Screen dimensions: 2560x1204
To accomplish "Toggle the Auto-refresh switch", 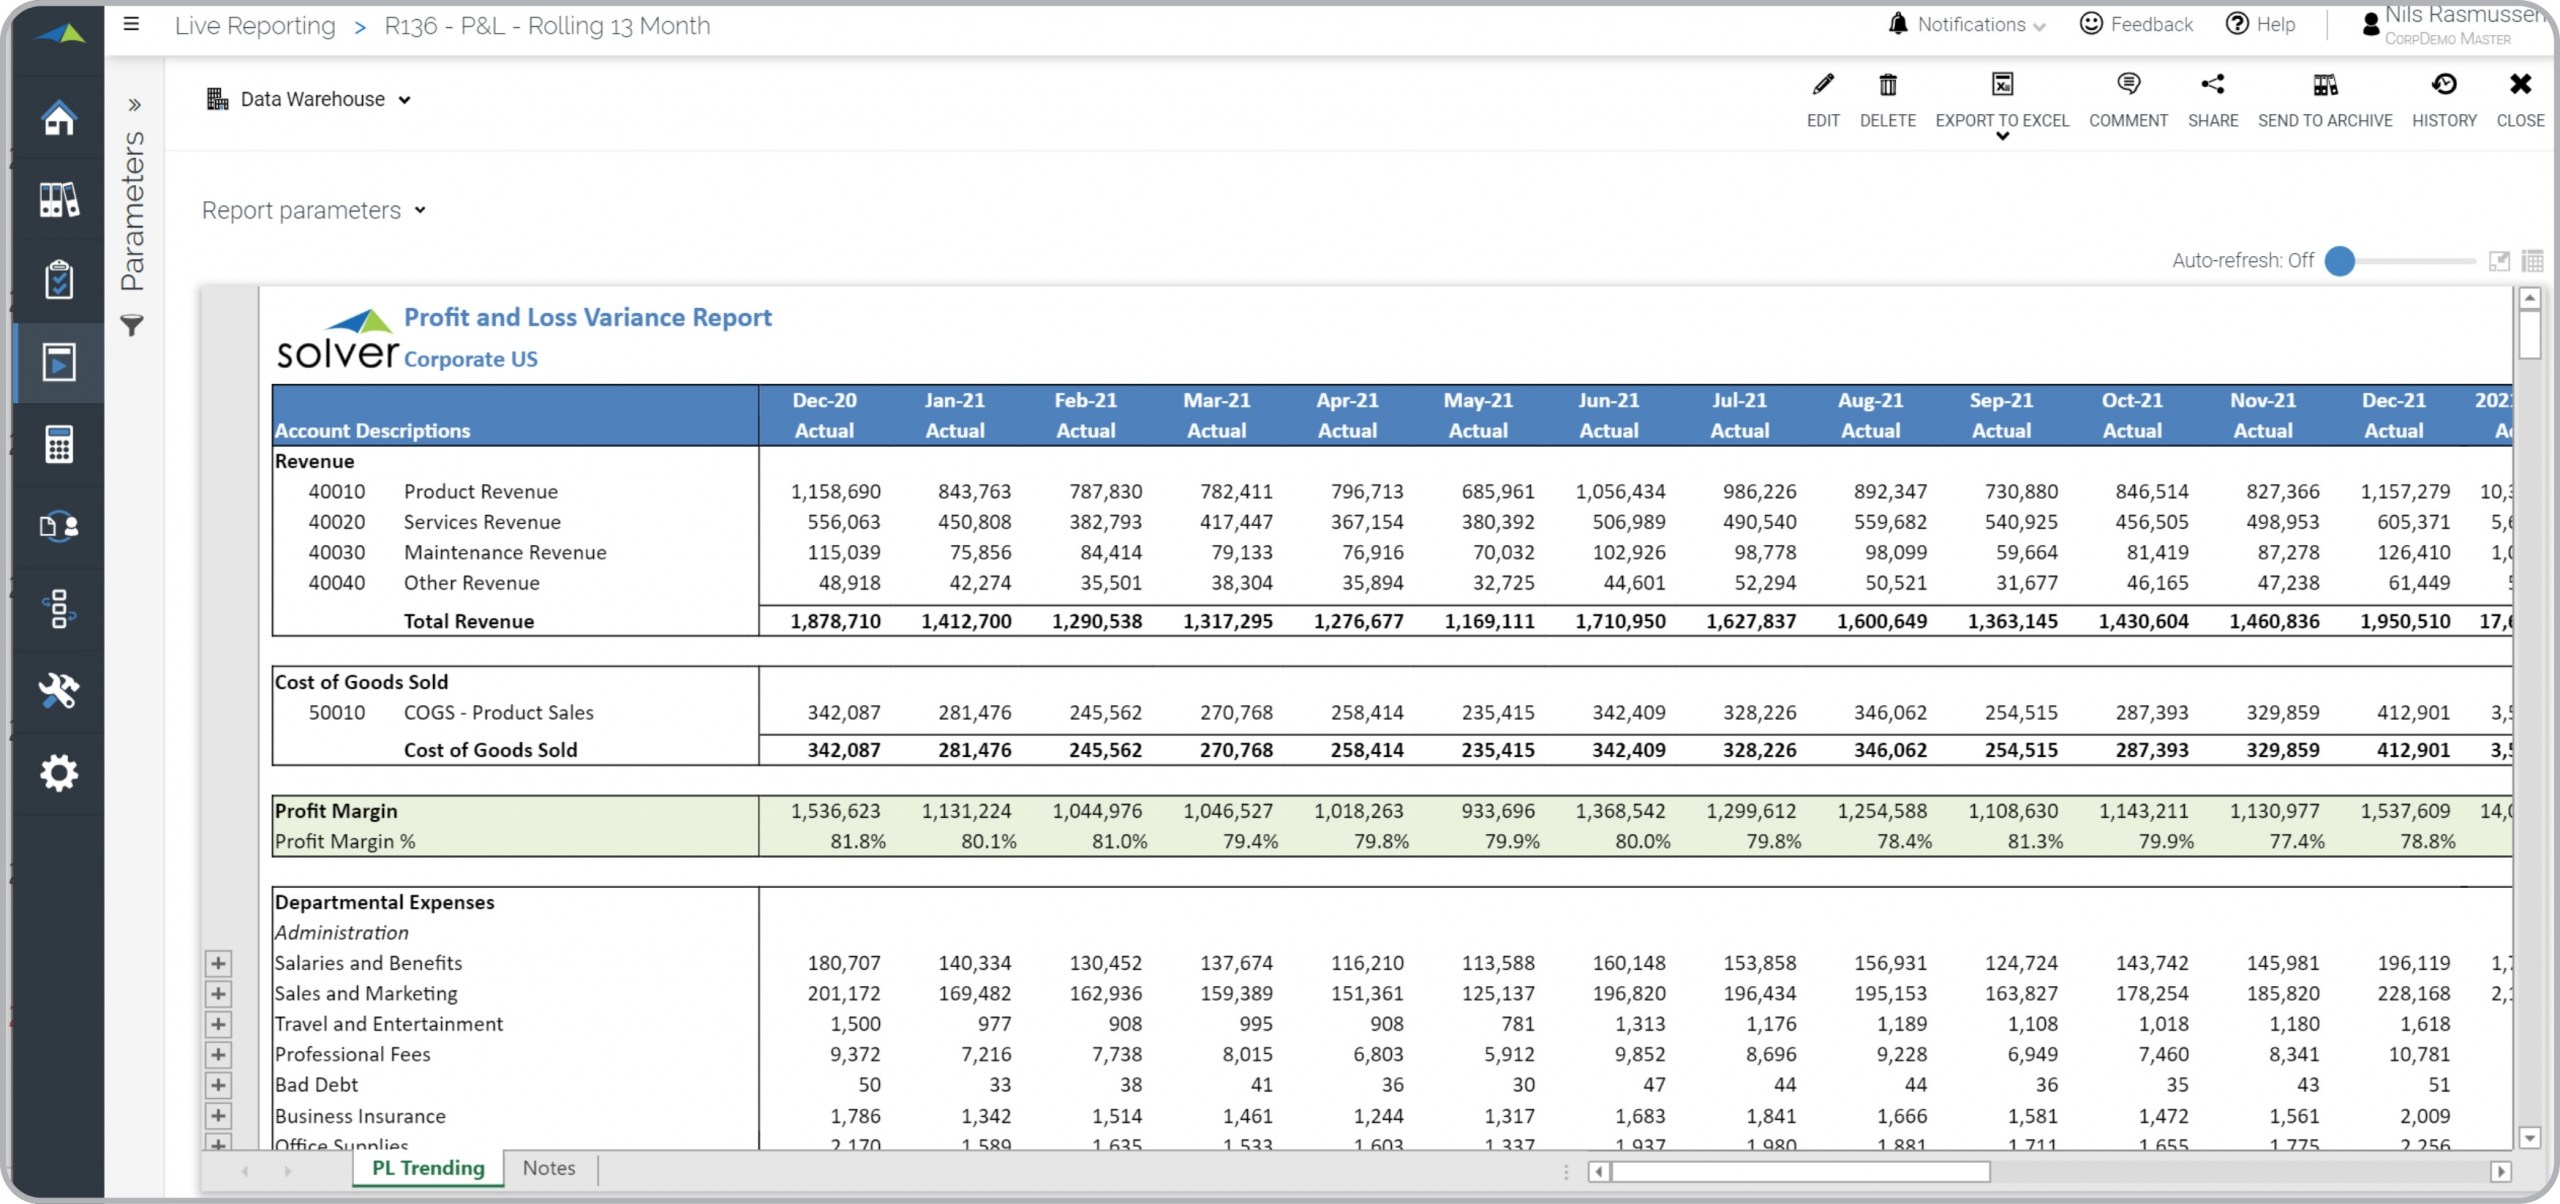I will click(x=2340, y=261).
